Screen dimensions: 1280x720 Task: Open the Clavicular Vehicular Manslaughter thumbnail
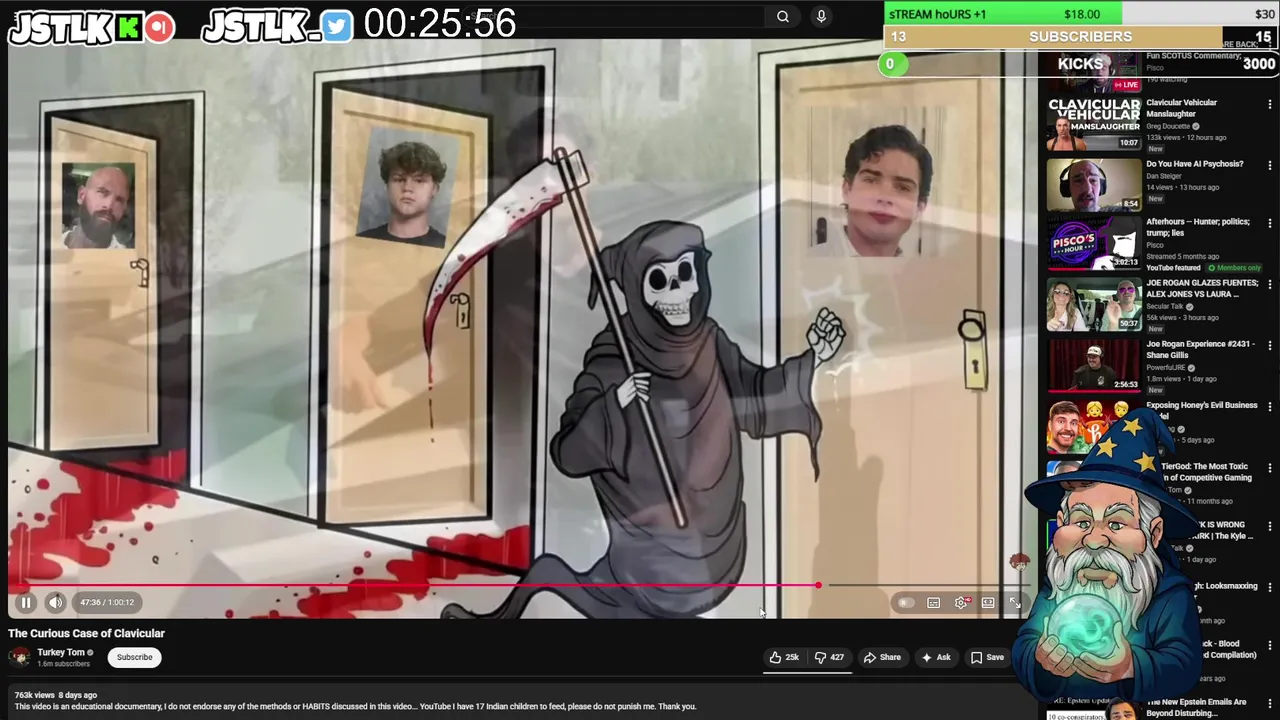1094,123
